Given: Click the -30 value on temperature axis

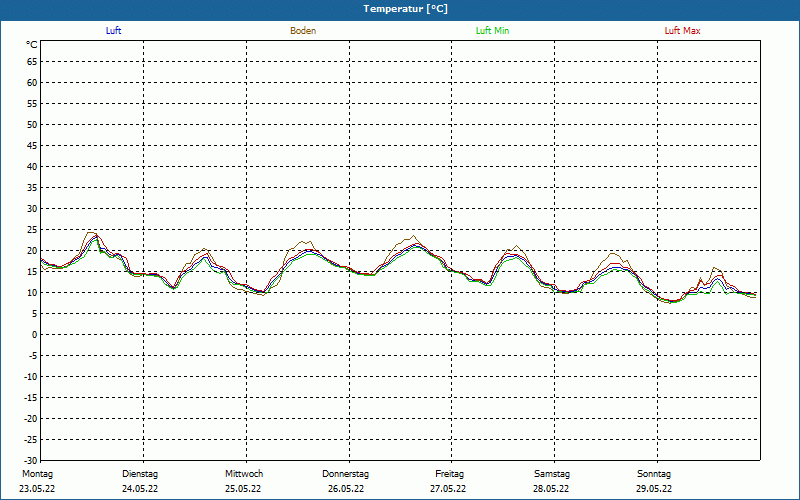Looking at the screenshot, I should click(31, 461).
